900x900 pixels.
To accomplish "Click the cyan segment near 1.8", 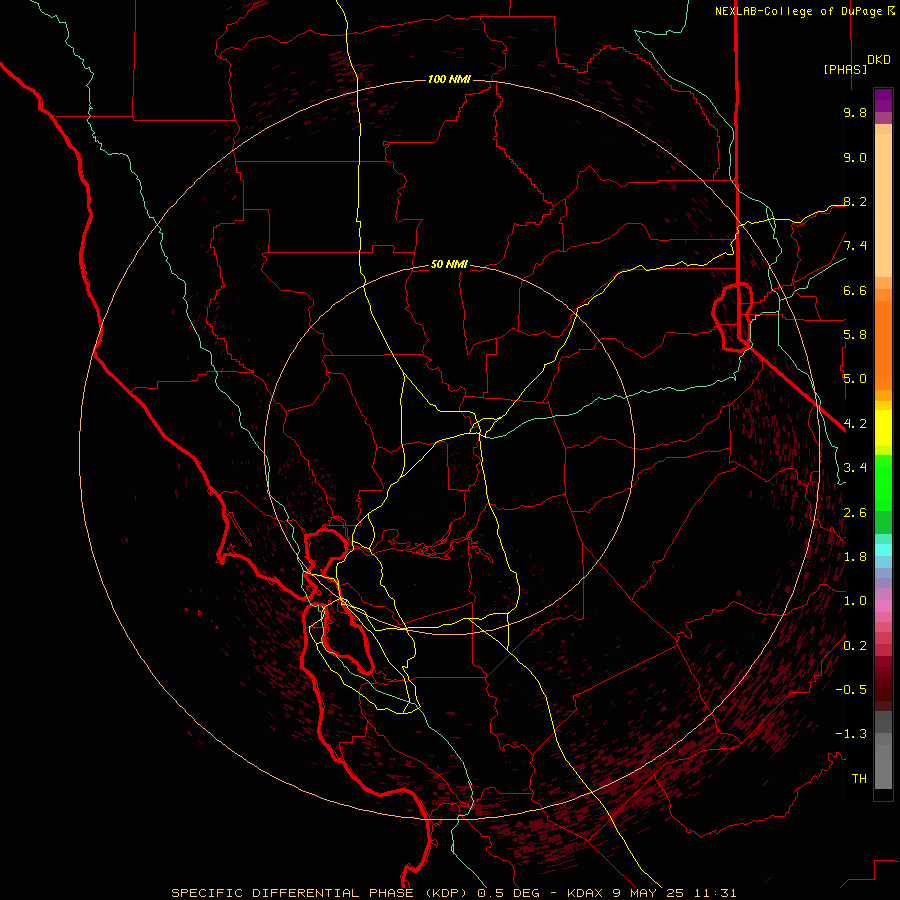I will tap(883, 550).
